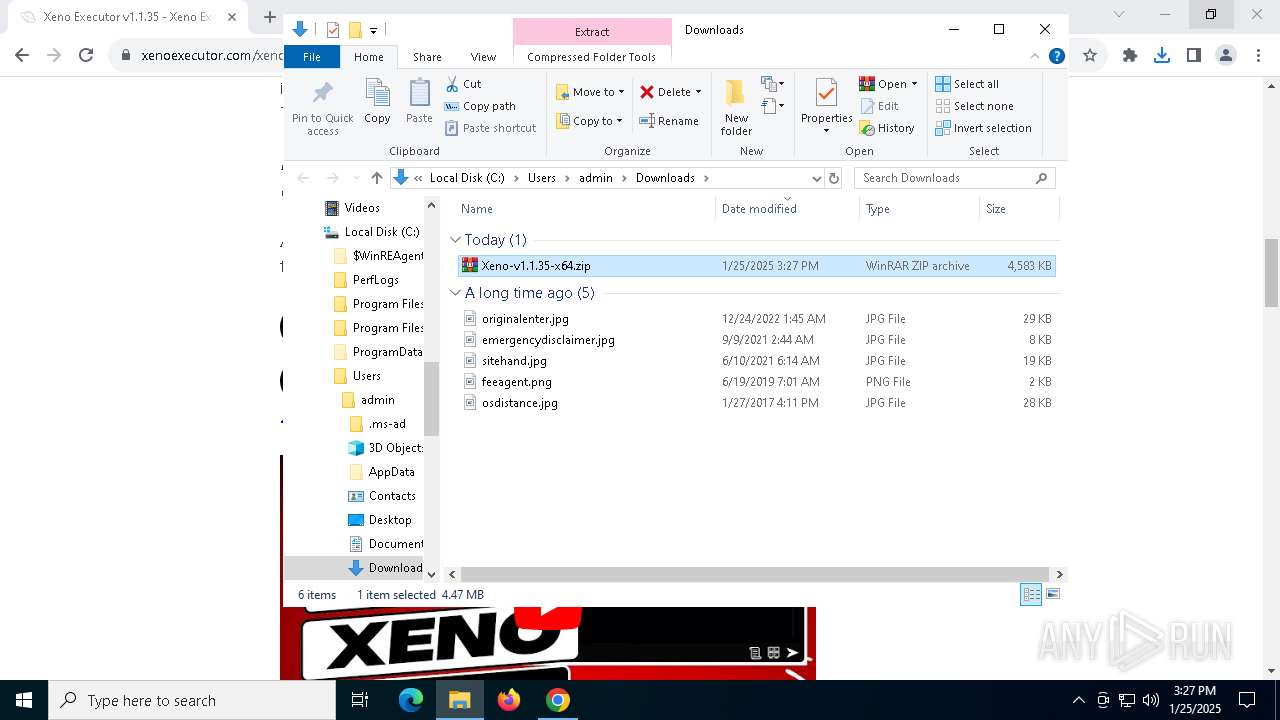The height and width of the screenshot is (720, 1280).
Task: Click Select all
Action: point(967,84)
